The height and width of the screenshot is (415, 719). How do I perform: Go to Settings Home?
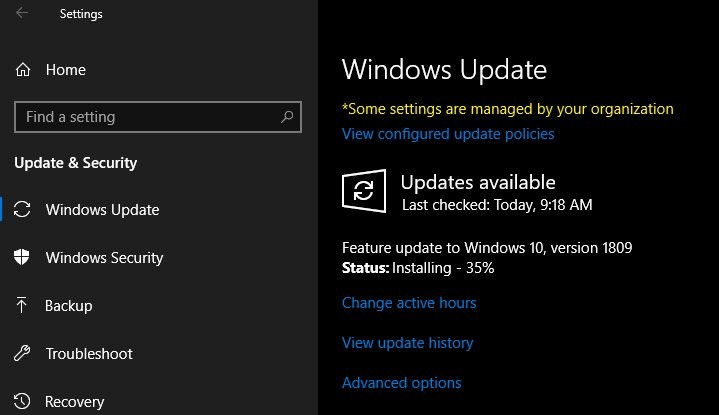click(x=65, y=70)
